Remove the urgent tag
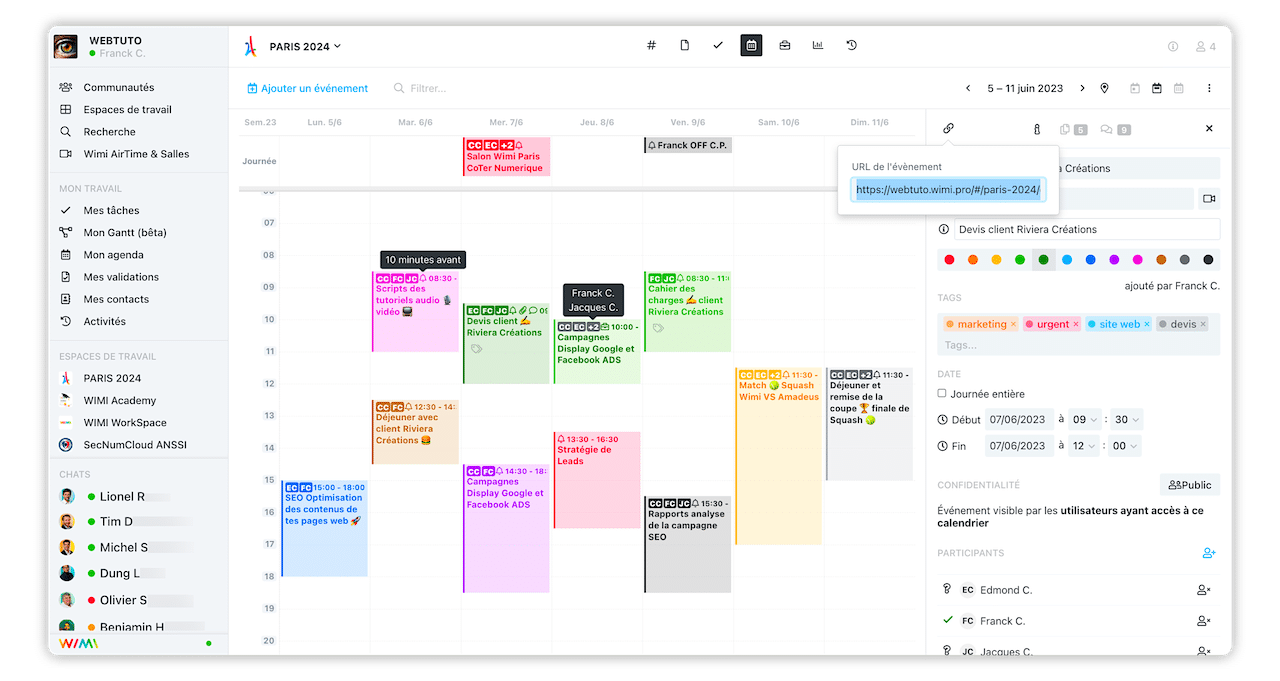 [x=1076, y=324]
